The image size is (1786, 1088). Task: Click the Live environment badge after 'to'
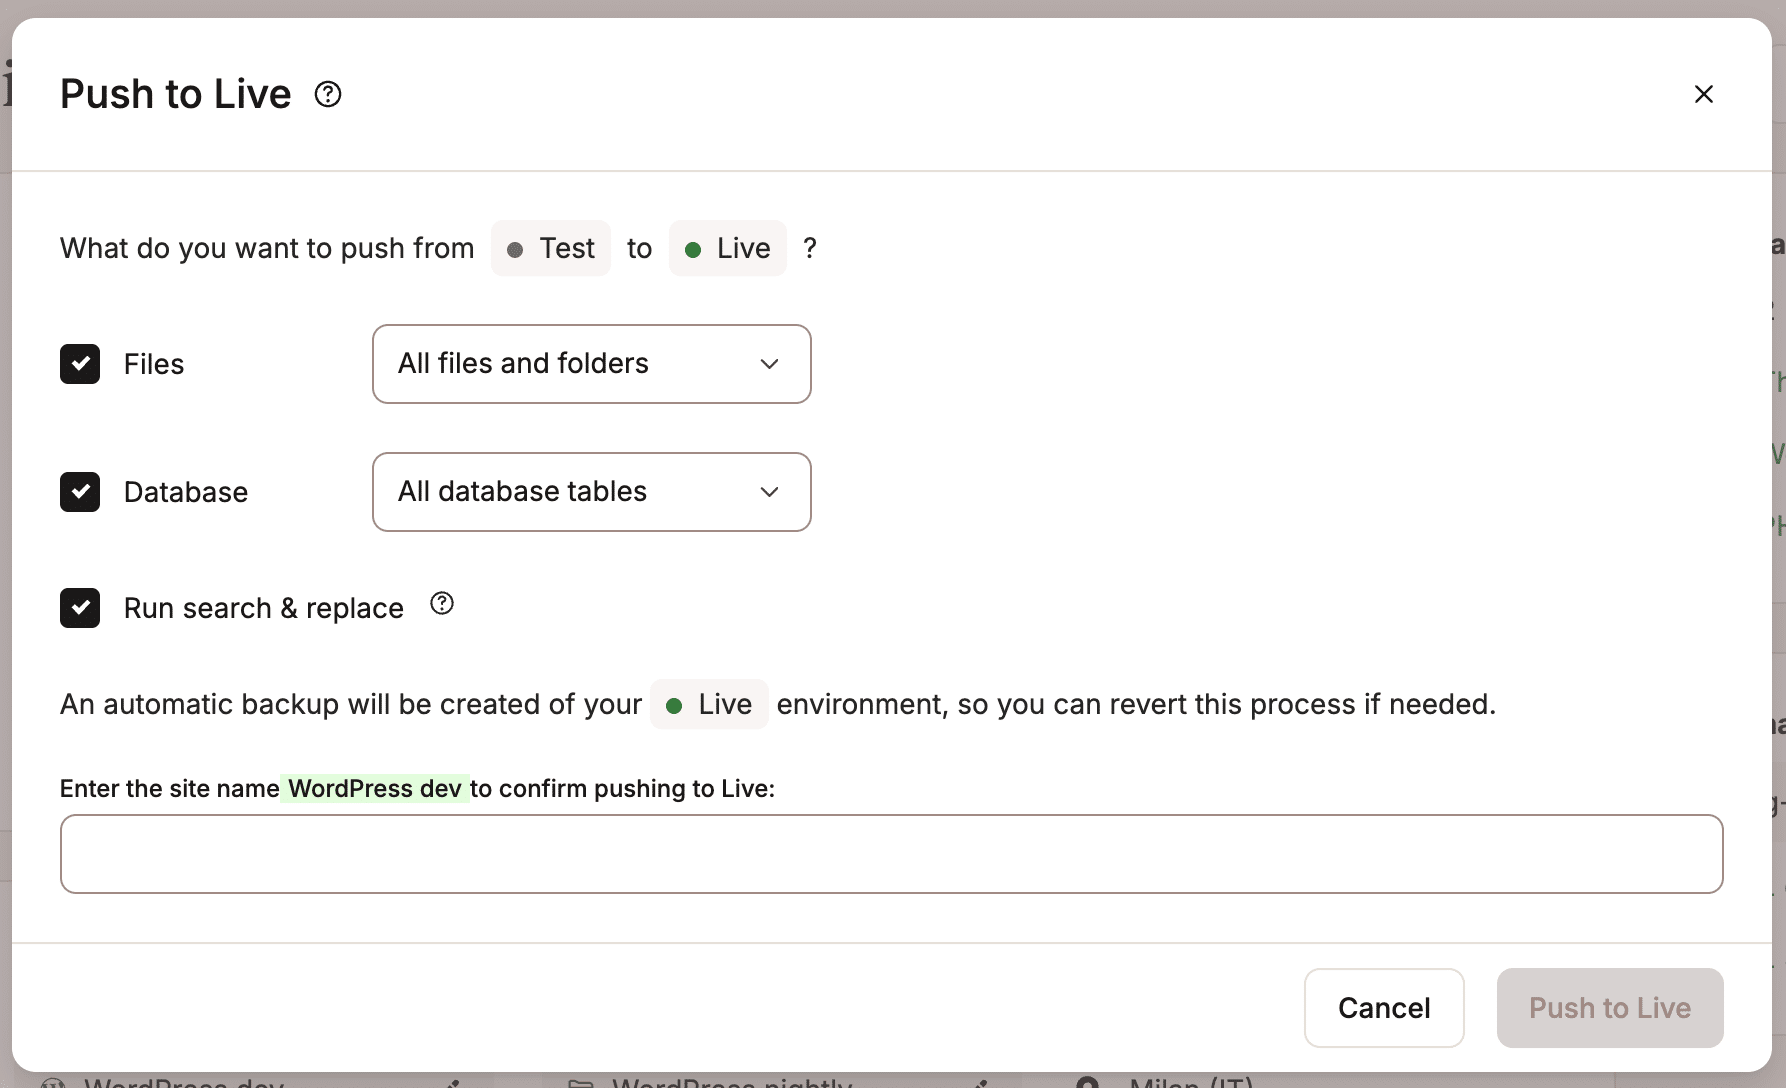[x=727, y=248]
